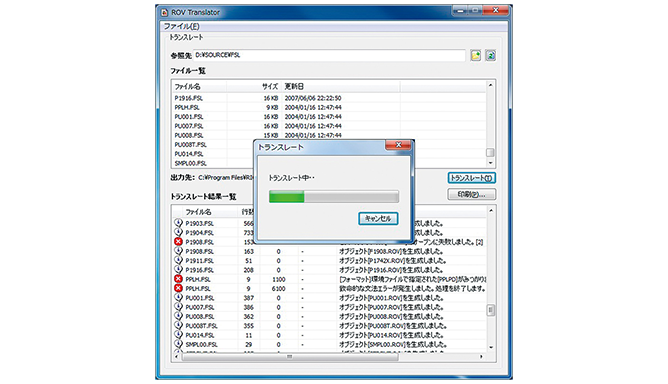668x384 pixels.
Task: Click the トランスレート(T) button
Action: pyautogui.click(x=471, y=178)
